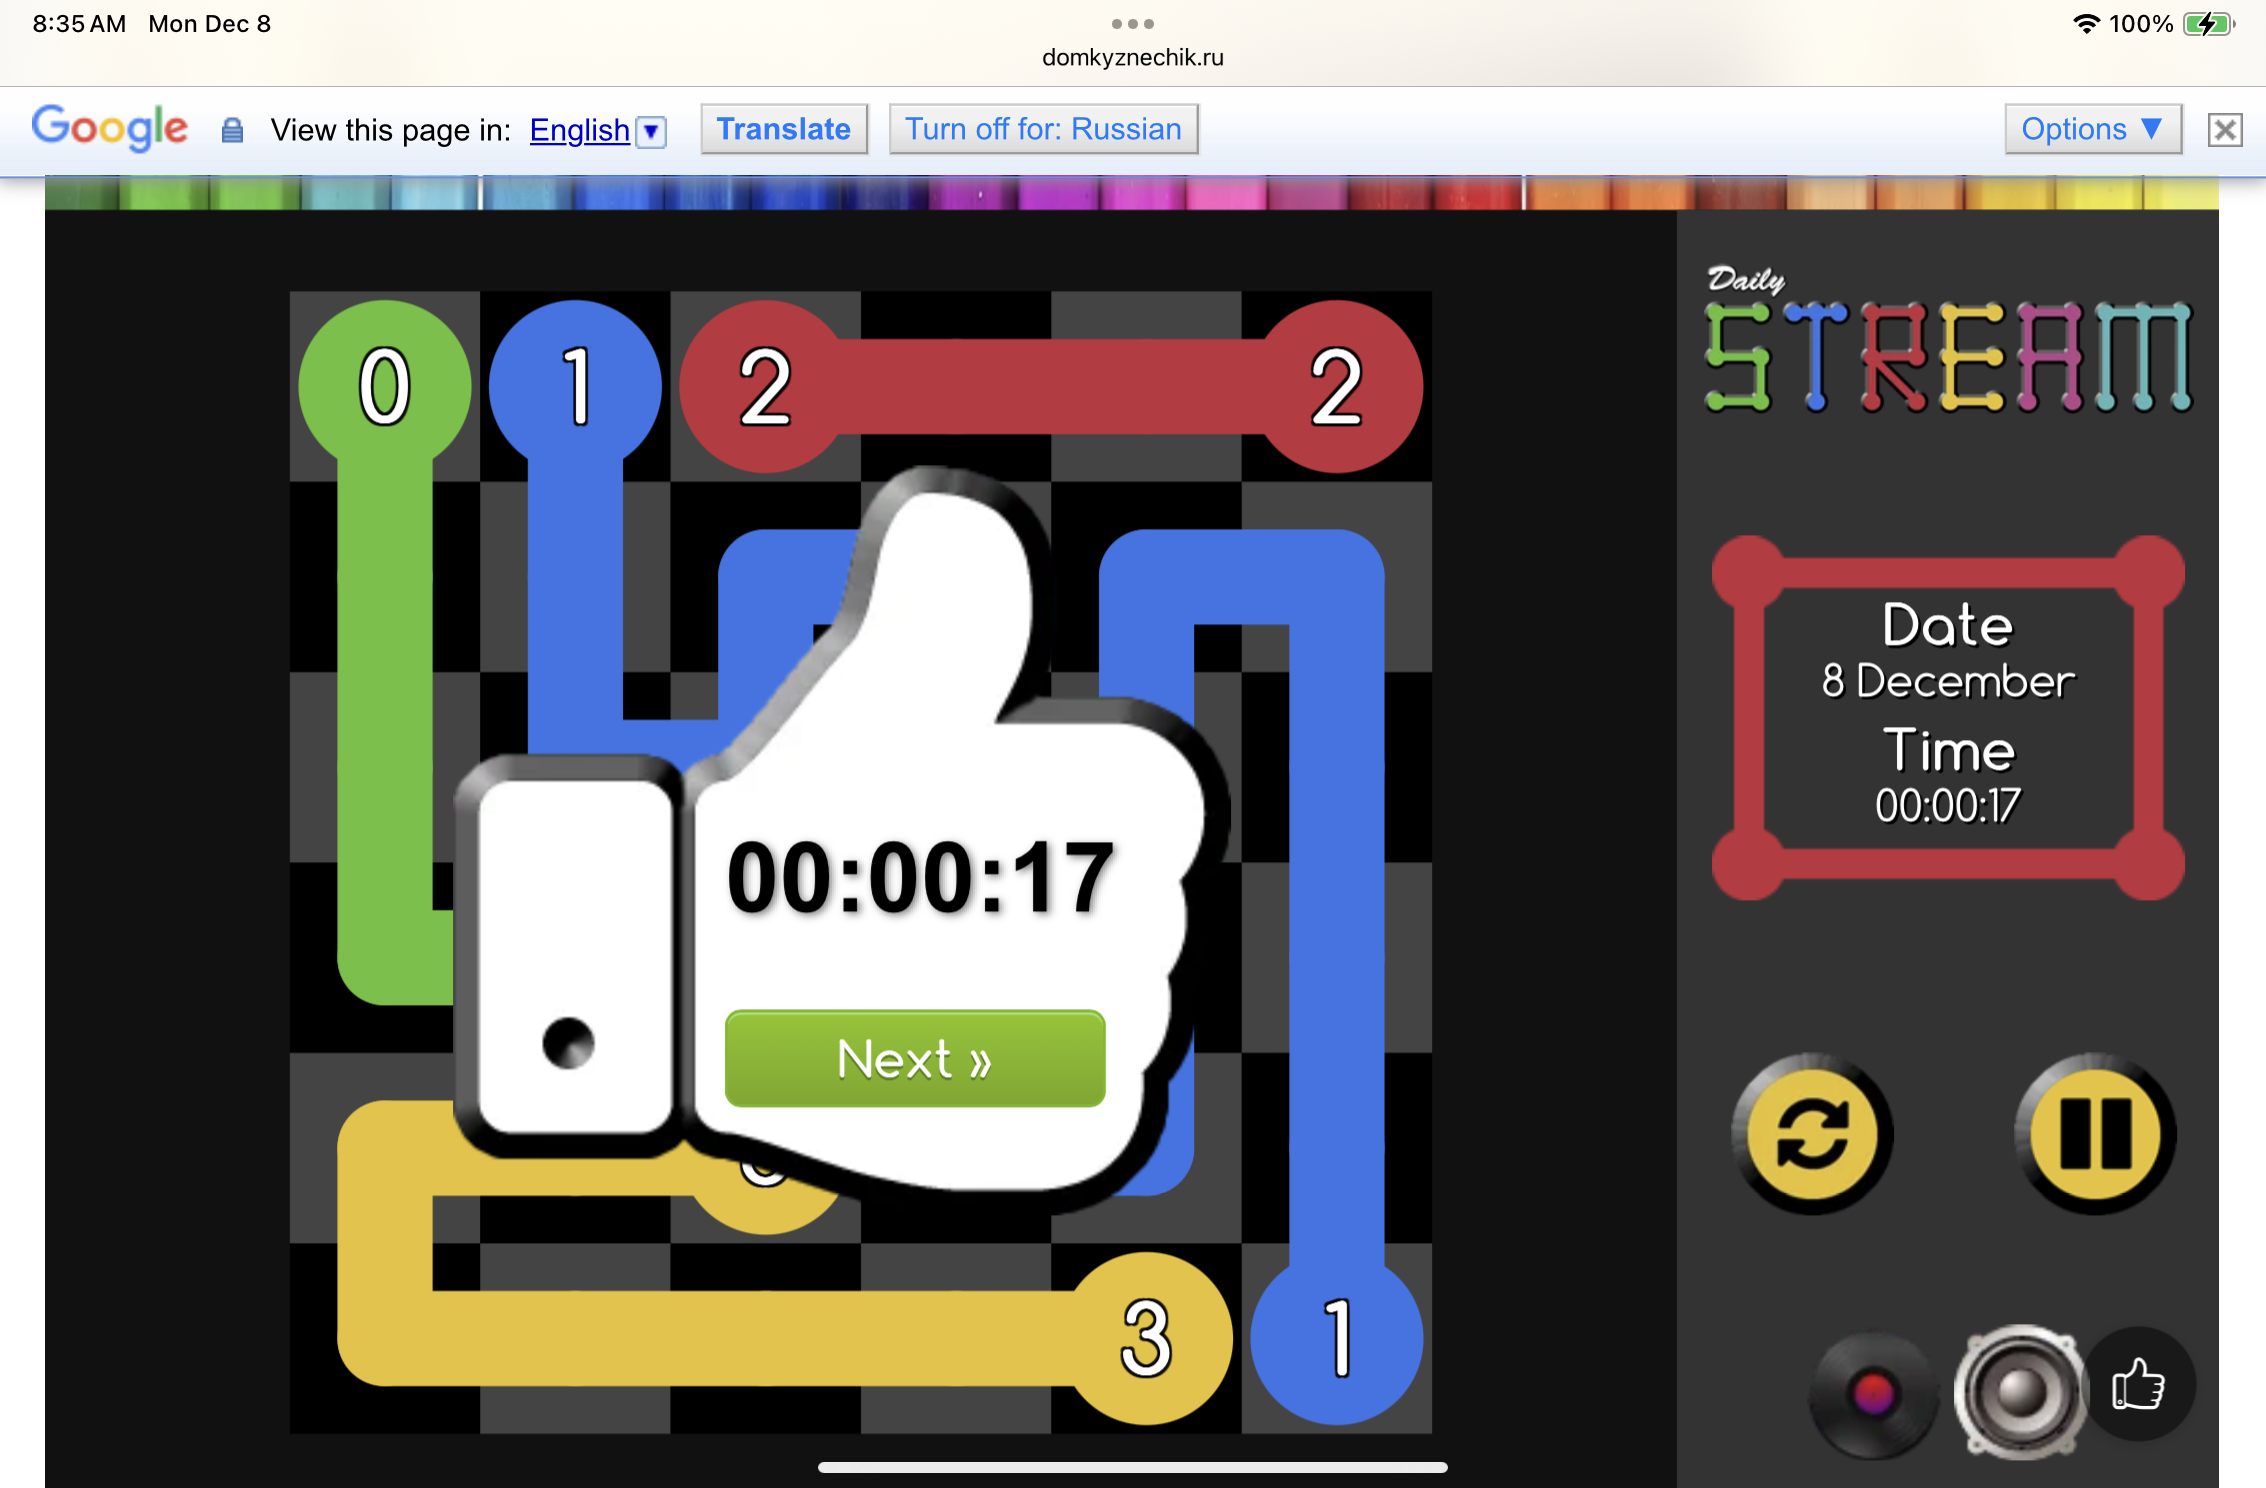Click the English language link
This screenshot has width=2266, height=1488.
[579, 130]
